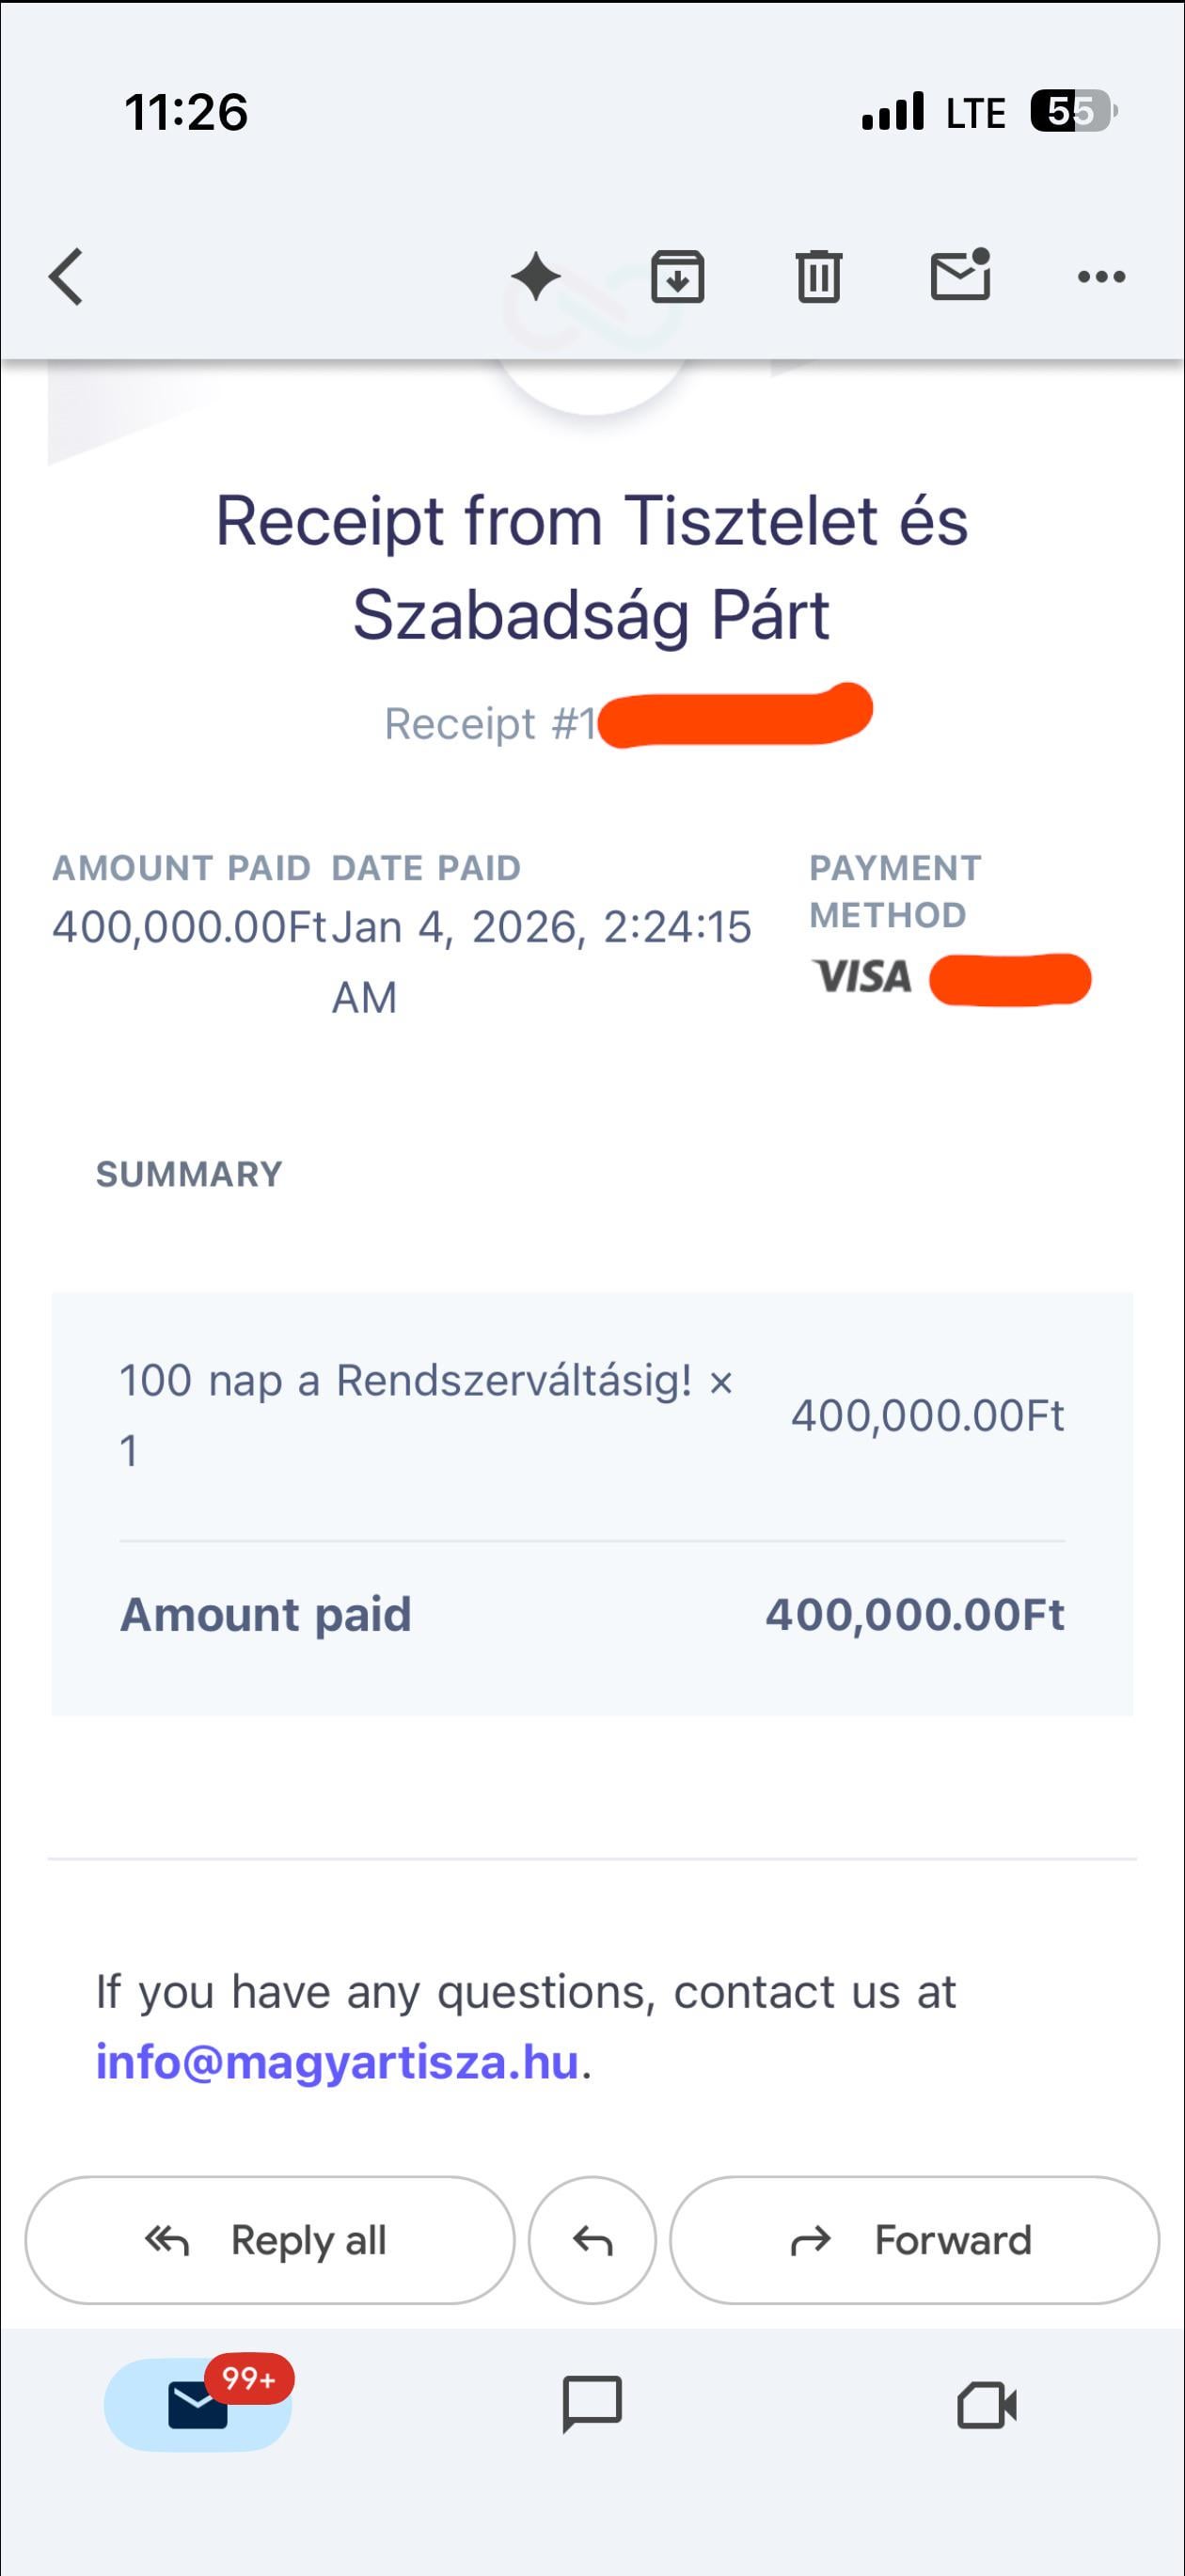Tap the single reply arrow button
This screenshot has height=2576, width=1185.
point(592,2241)
